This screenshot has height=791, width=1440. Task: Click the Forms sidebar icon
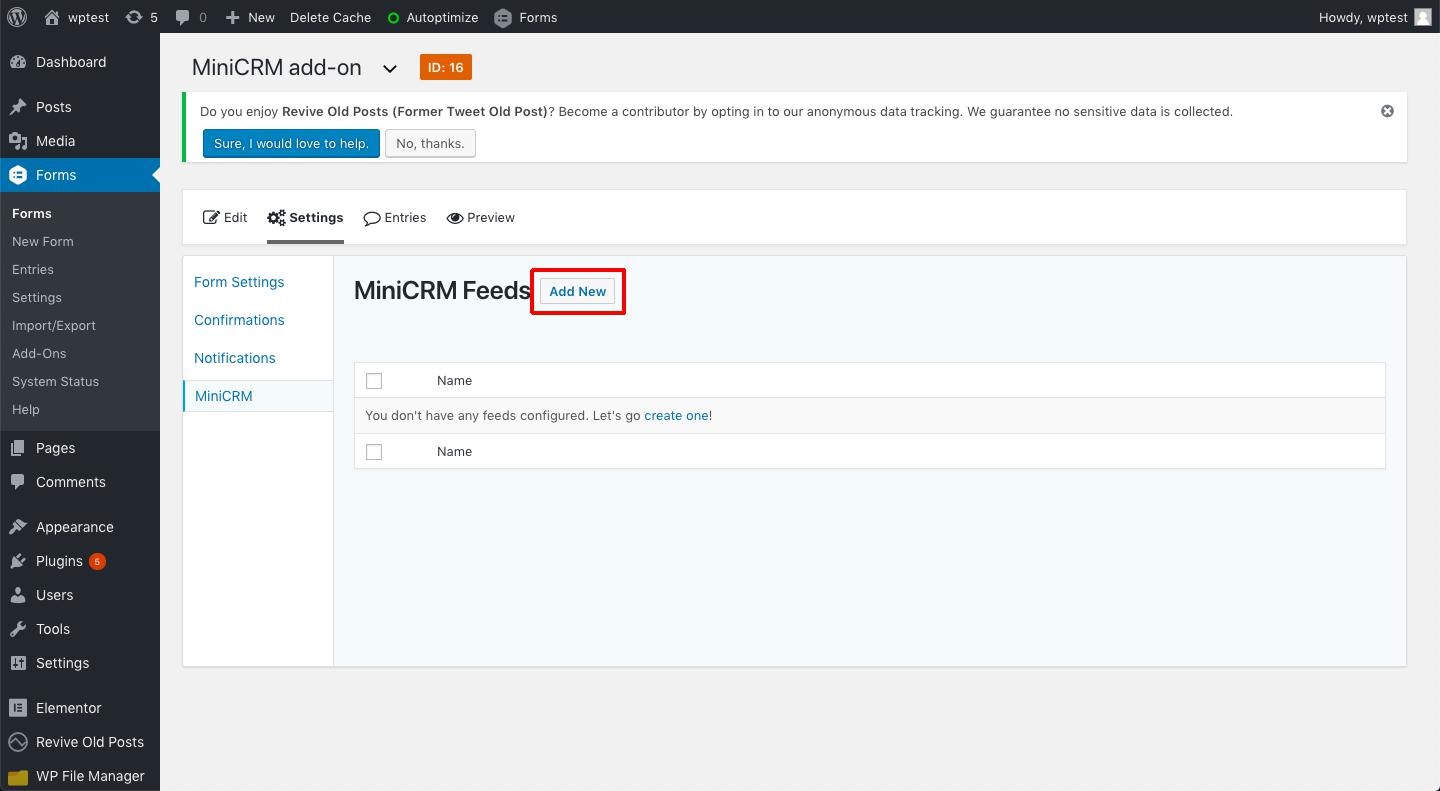pos(18,175)
